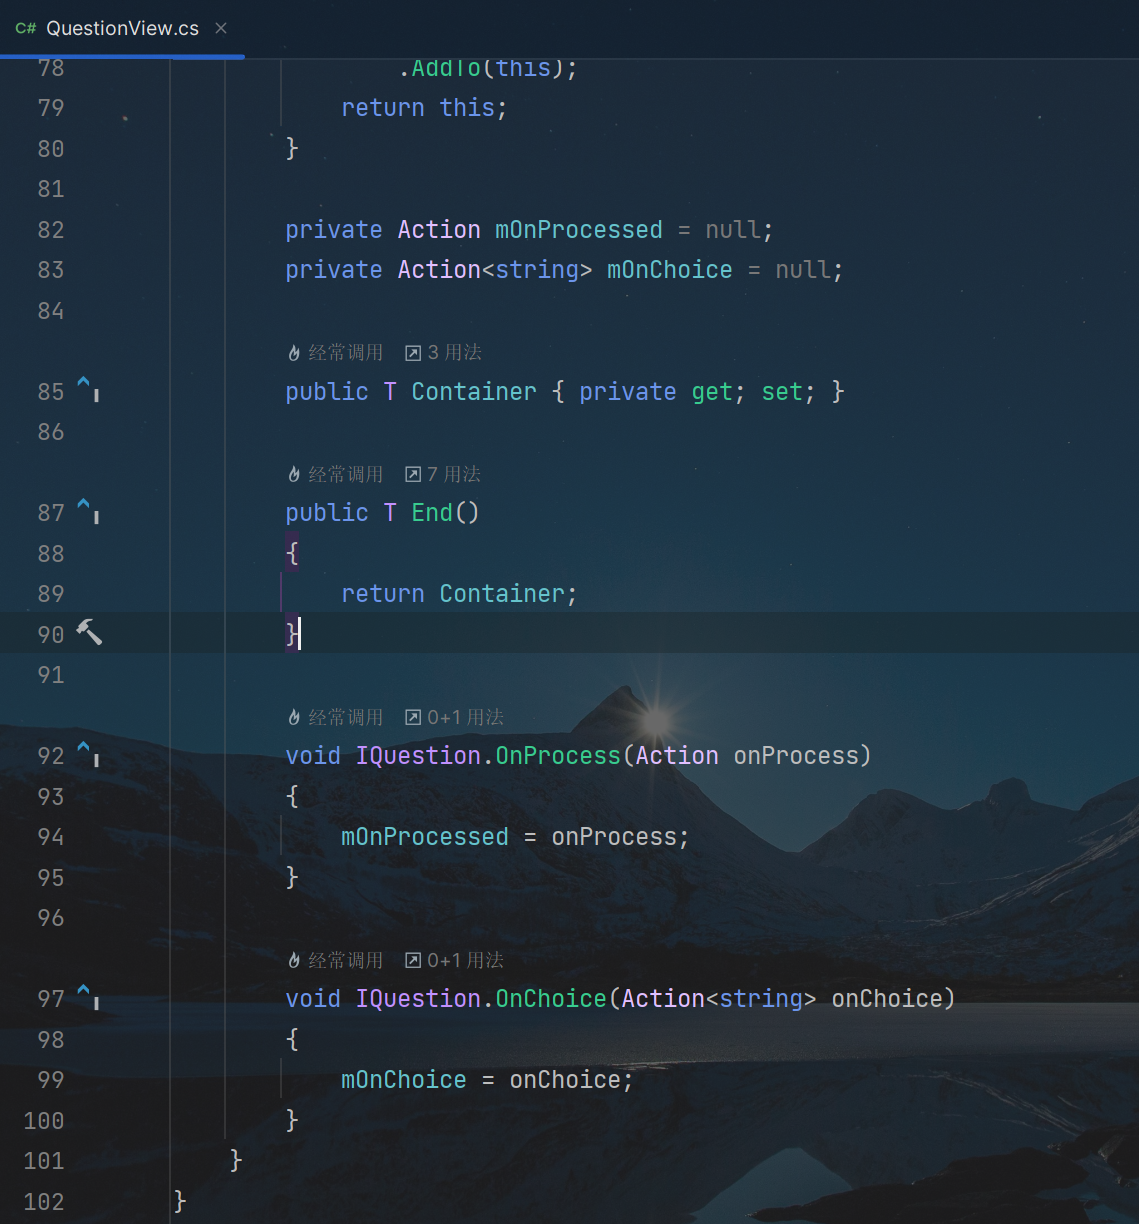The height and width of the screenshot is (1224, 1139).
Task: Show the 7 用法 usages of End()
Action: (443, 474)
